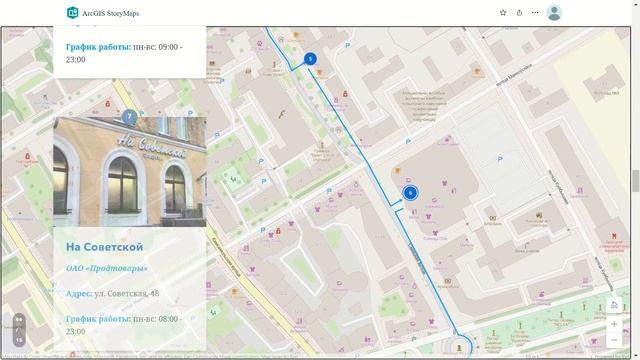This screenshot has width=640, height=360.
Task: Open the three-dot more options menu
Action: (x=535, y=13)
